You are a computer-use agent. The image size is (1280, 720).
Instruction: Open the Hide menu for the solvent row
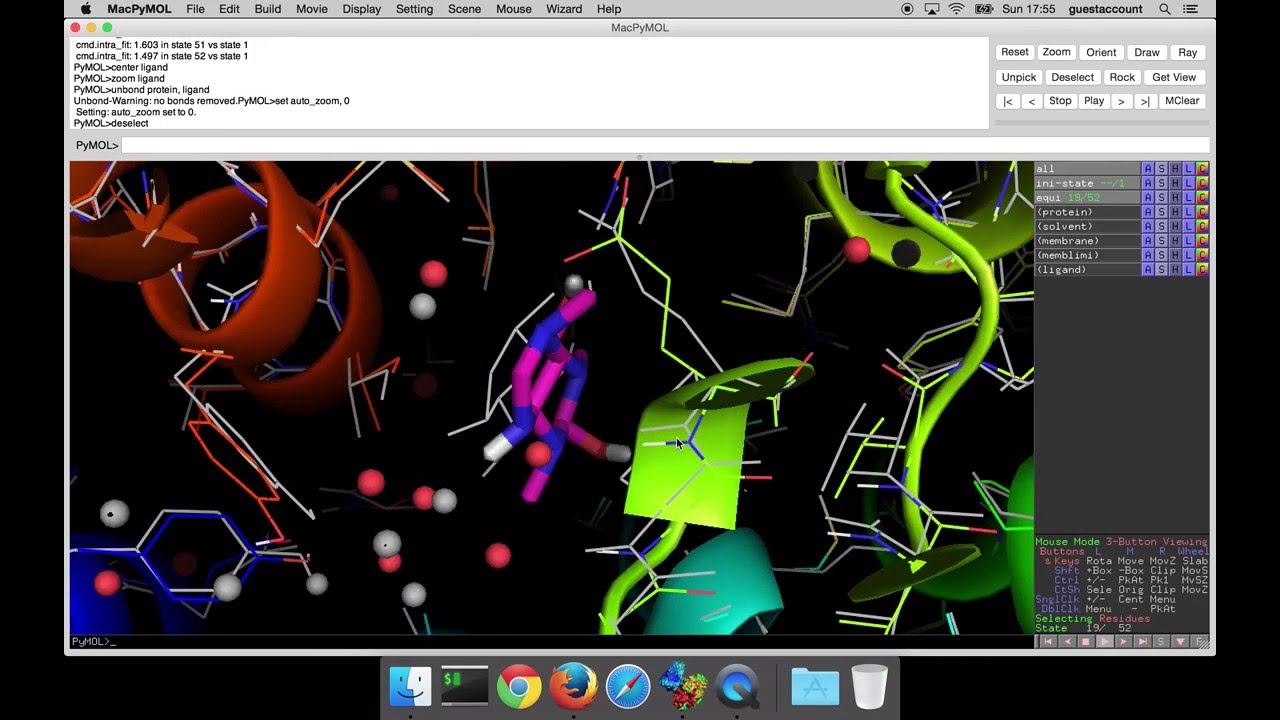pos(1175,226)
